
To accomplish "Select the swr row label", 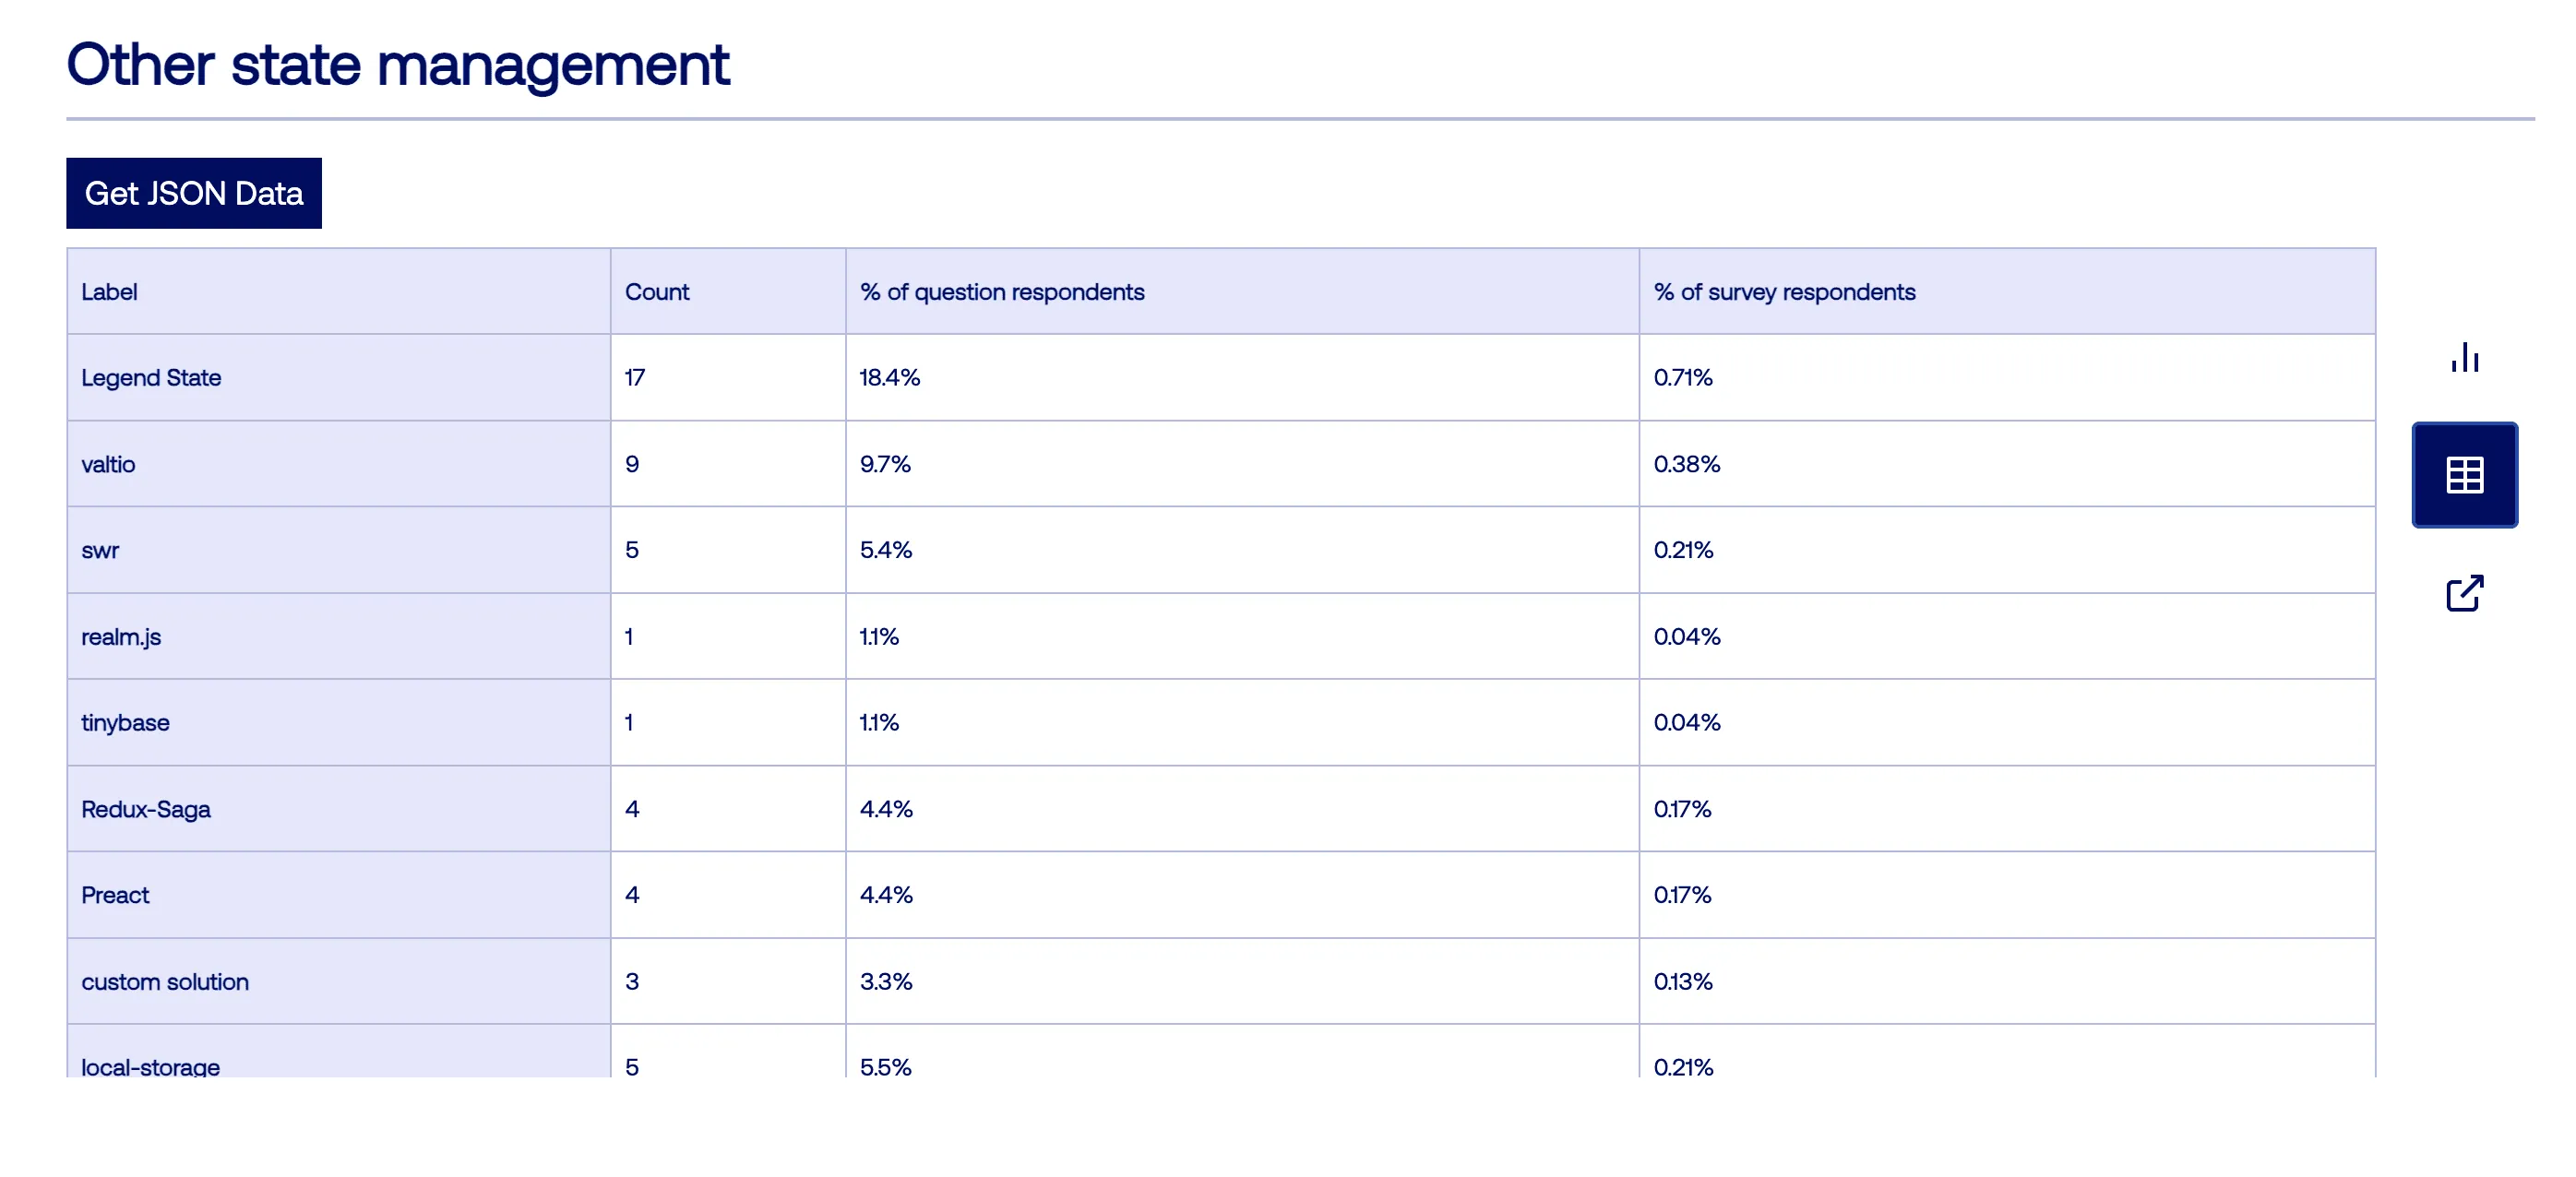I will (100, 550).
